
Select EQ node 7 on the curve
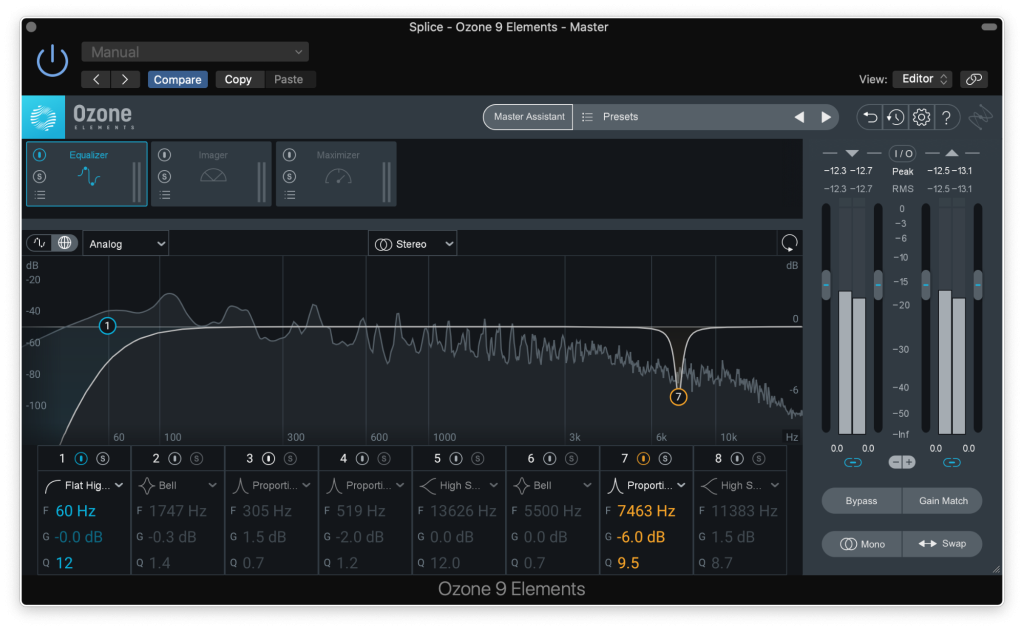click(679, 396)
